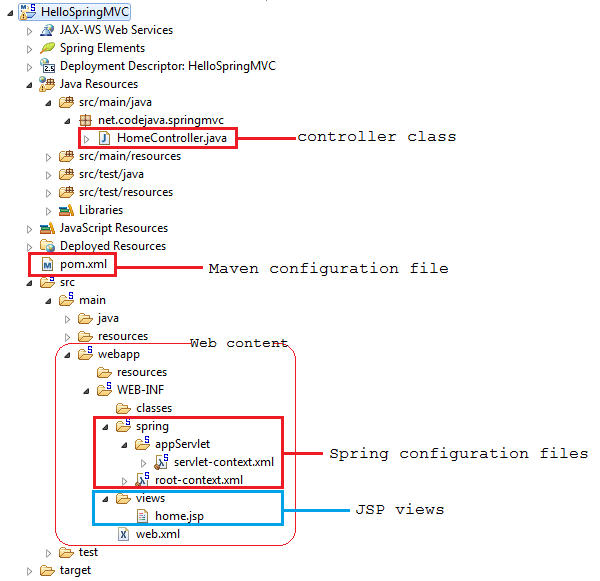Click the spring folder icon
Viewport: 600px width, 581px height.
pos(123,426)
